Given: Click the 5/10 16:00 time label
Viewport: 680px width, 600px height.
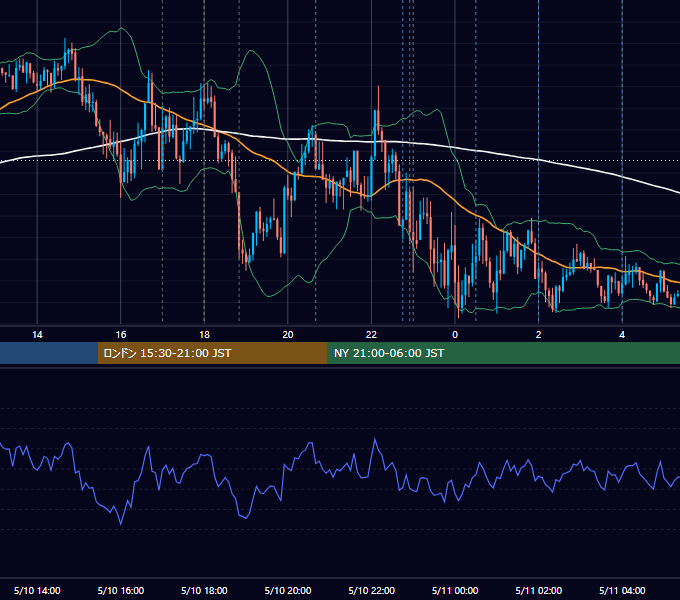Looking at the screenshot, I should [121, 590].
